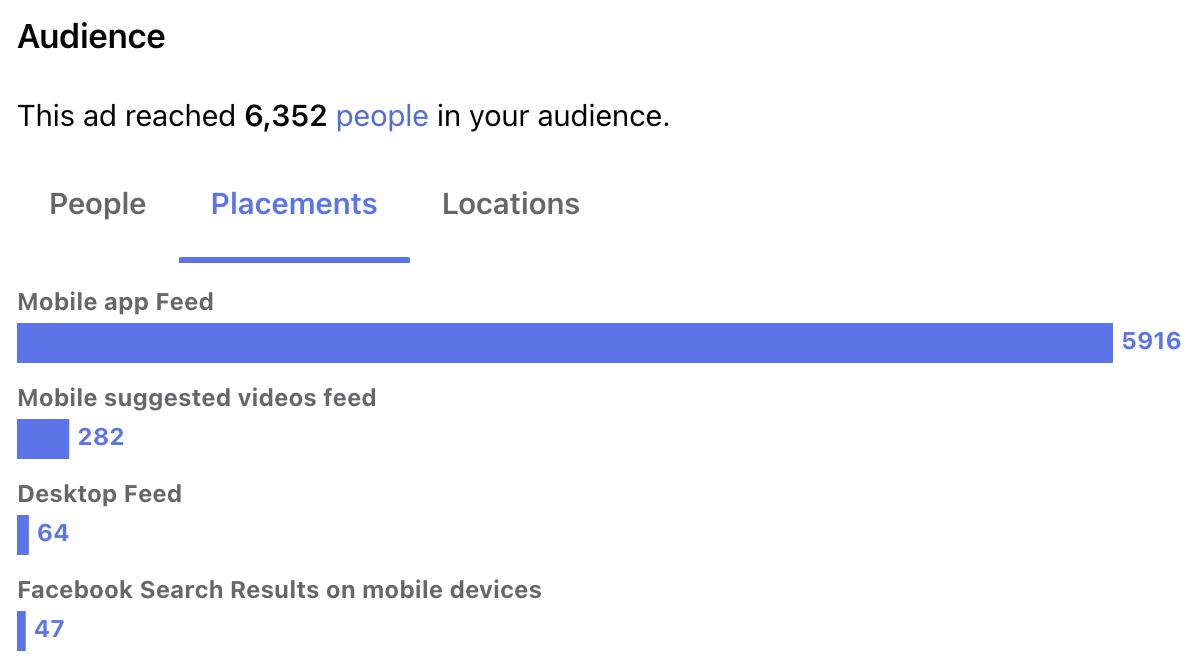Screen dimensions: 1204x666
Task: Click the Audience heading
Action: [92, 37]
